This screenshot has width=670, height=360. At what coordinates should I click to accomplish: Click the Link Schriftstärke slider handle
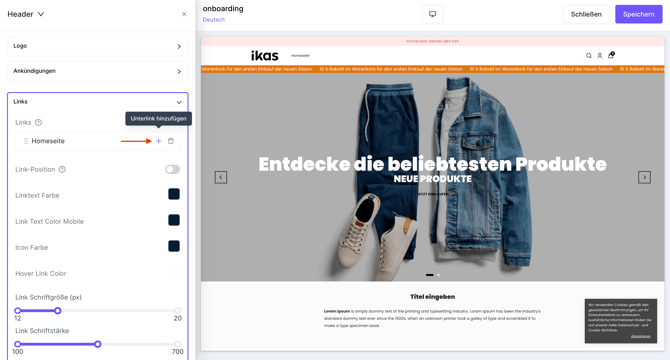coord(98,344)
